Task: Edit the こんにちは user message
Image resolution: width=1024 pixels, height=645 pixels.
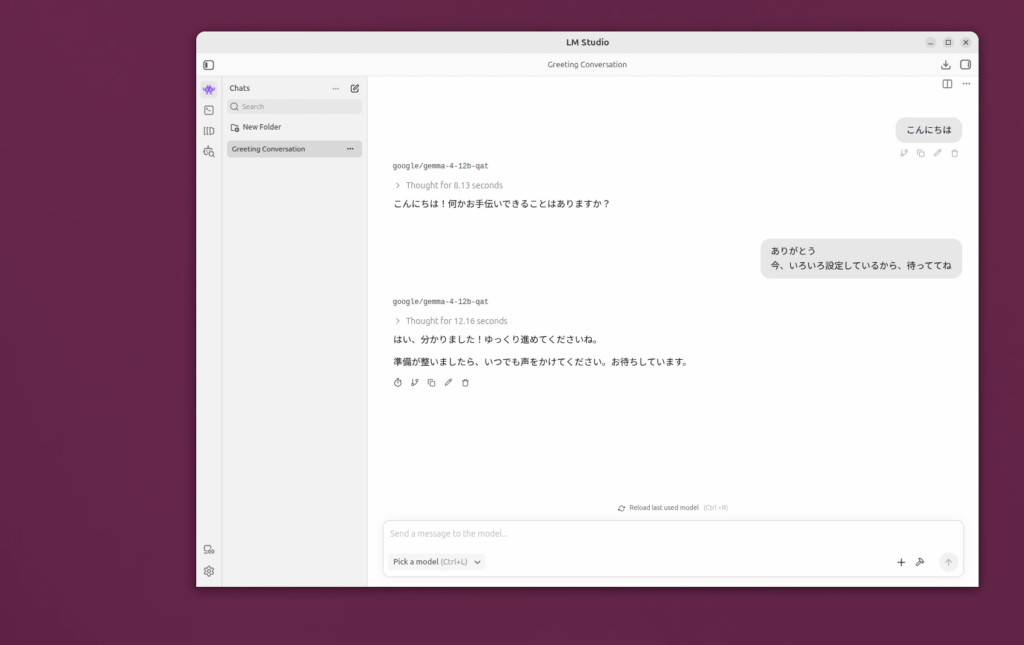Action: (938, 153)
